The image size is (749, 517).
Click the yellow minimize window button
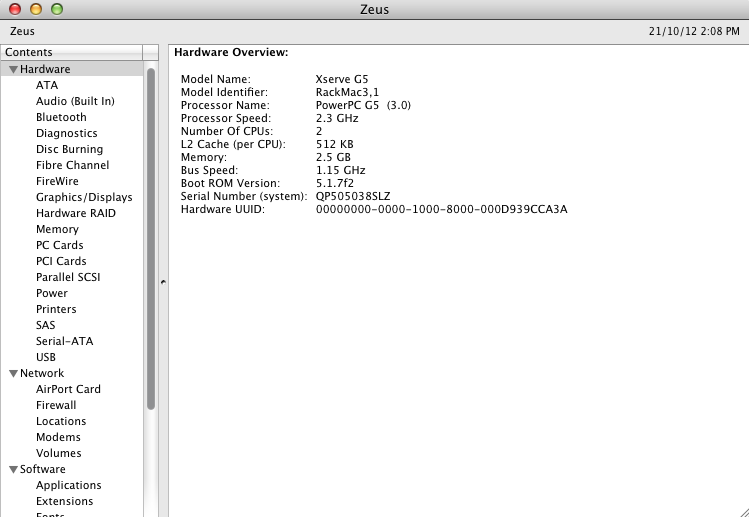tap(36, 9)
